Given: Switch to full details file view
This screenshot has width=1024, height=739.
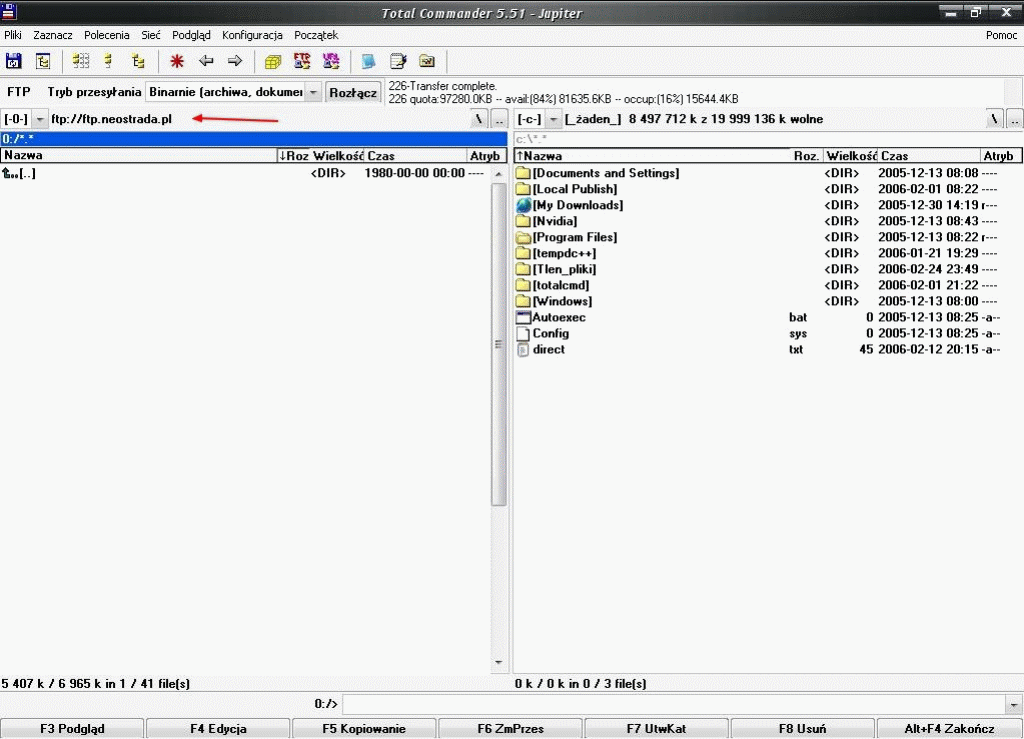Looking at the screenshot, I should pyautogui.click(x=109, y=61).
